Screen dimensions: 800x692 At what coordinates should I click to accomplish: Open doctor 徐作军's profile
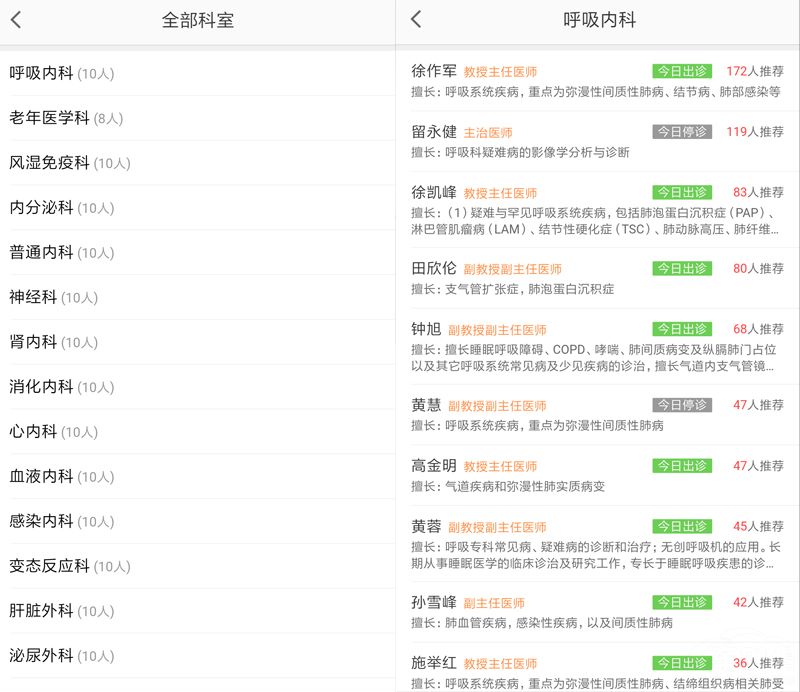[x=435, y=71]
